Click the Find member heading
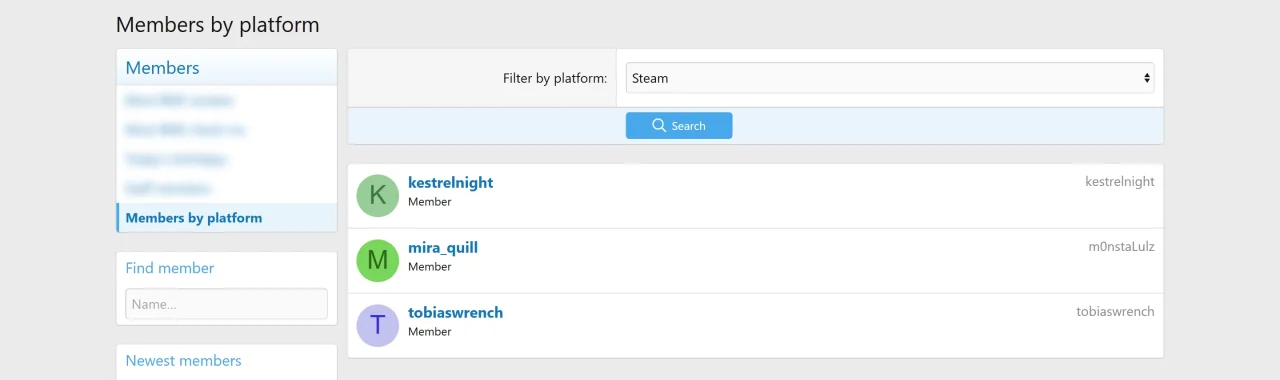The image size is (1280, 380). click(170, 268)
